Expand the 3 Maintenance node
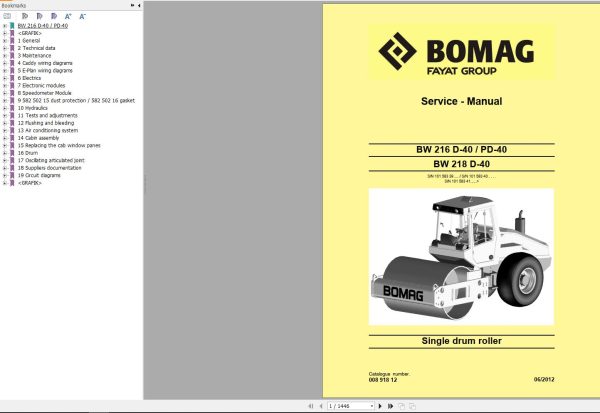Screen dimensions: 600x413 pyautogui.click(x=5, y=56)
